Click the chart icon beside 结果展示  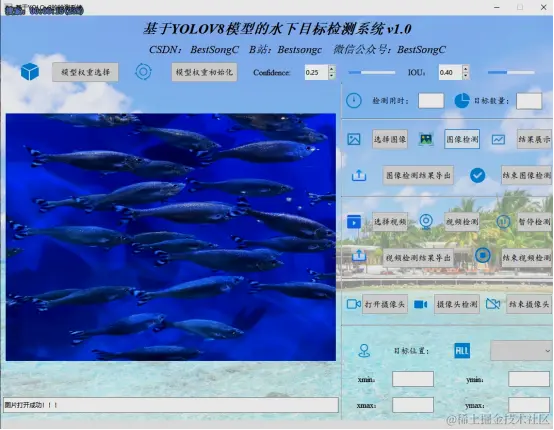(498, 140)
